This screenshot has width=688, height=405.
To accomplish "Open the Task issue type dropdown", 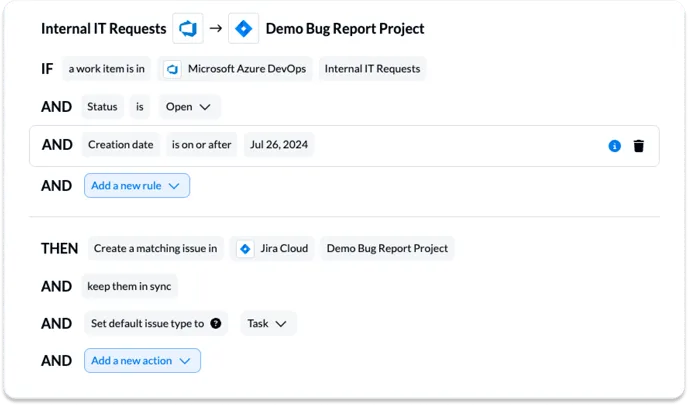I will click(x=268, y=323).
